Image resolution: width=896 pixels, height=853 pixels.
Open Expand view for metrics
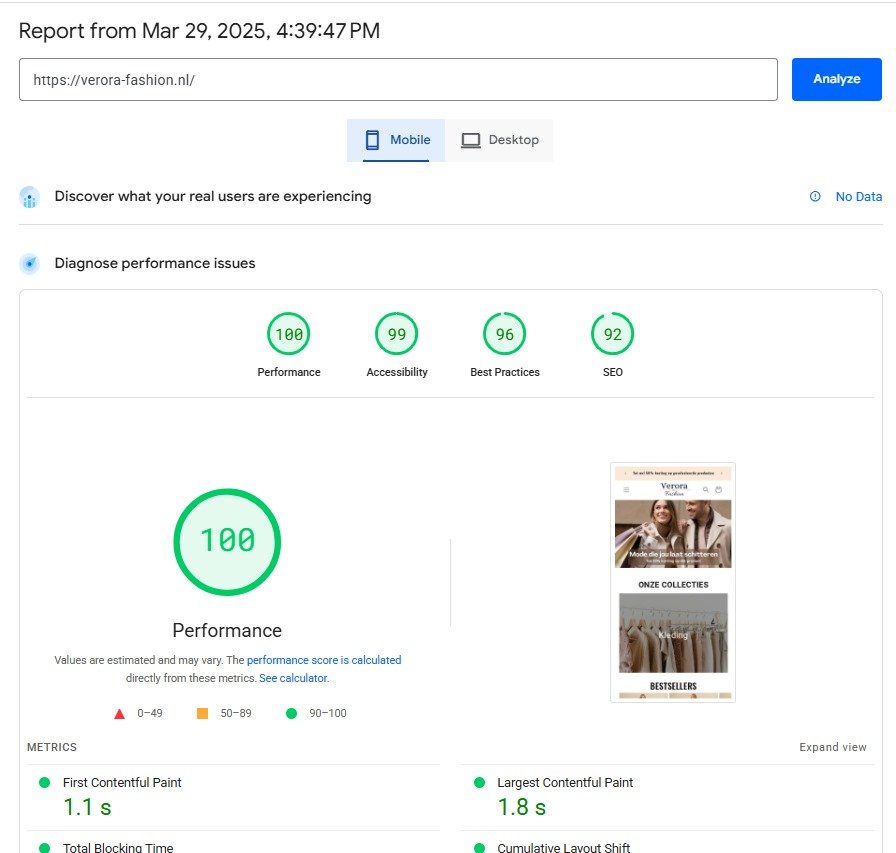(x=833, y=747)
